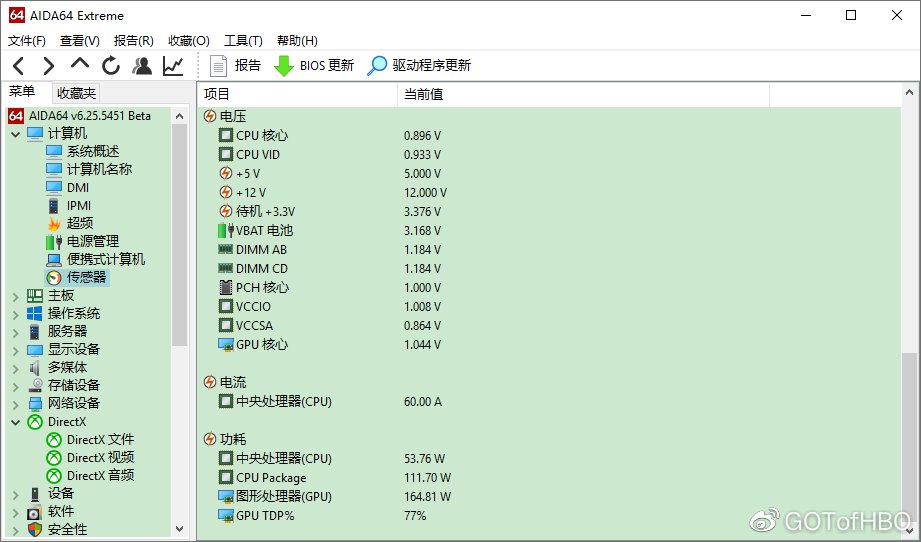921x542 pixels.
Task: Select the GPU TDP% row
Action: (549, 516)
